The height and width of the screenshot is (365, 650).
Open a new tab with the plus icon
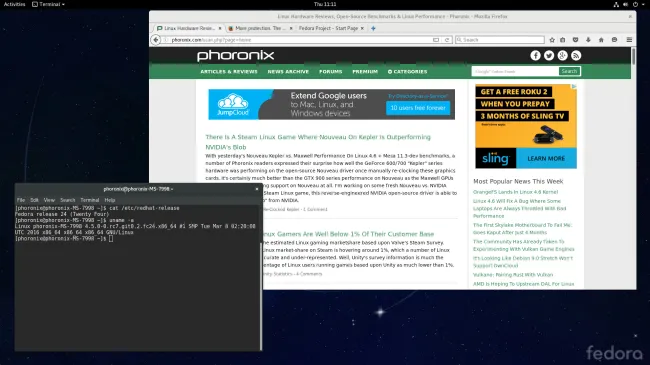tap(373, 28)
